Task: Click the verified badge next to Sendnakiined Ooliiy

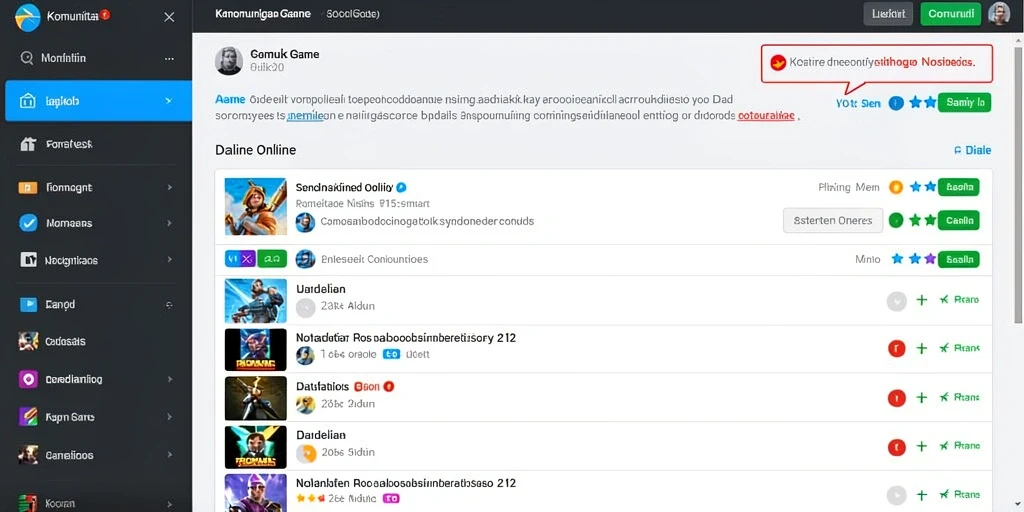Action: coord(402,187)
